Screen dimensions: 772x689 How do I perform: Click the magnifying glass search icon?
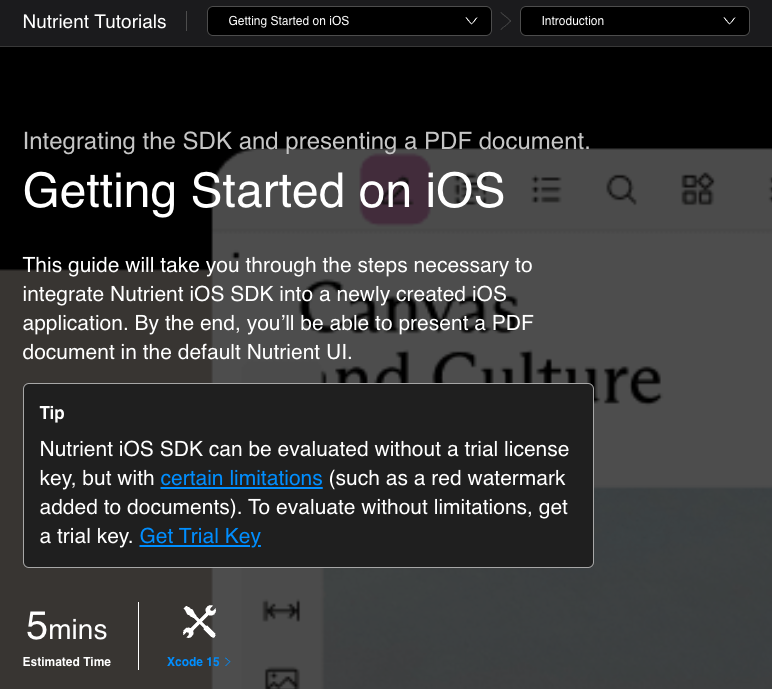pos(621,188)
